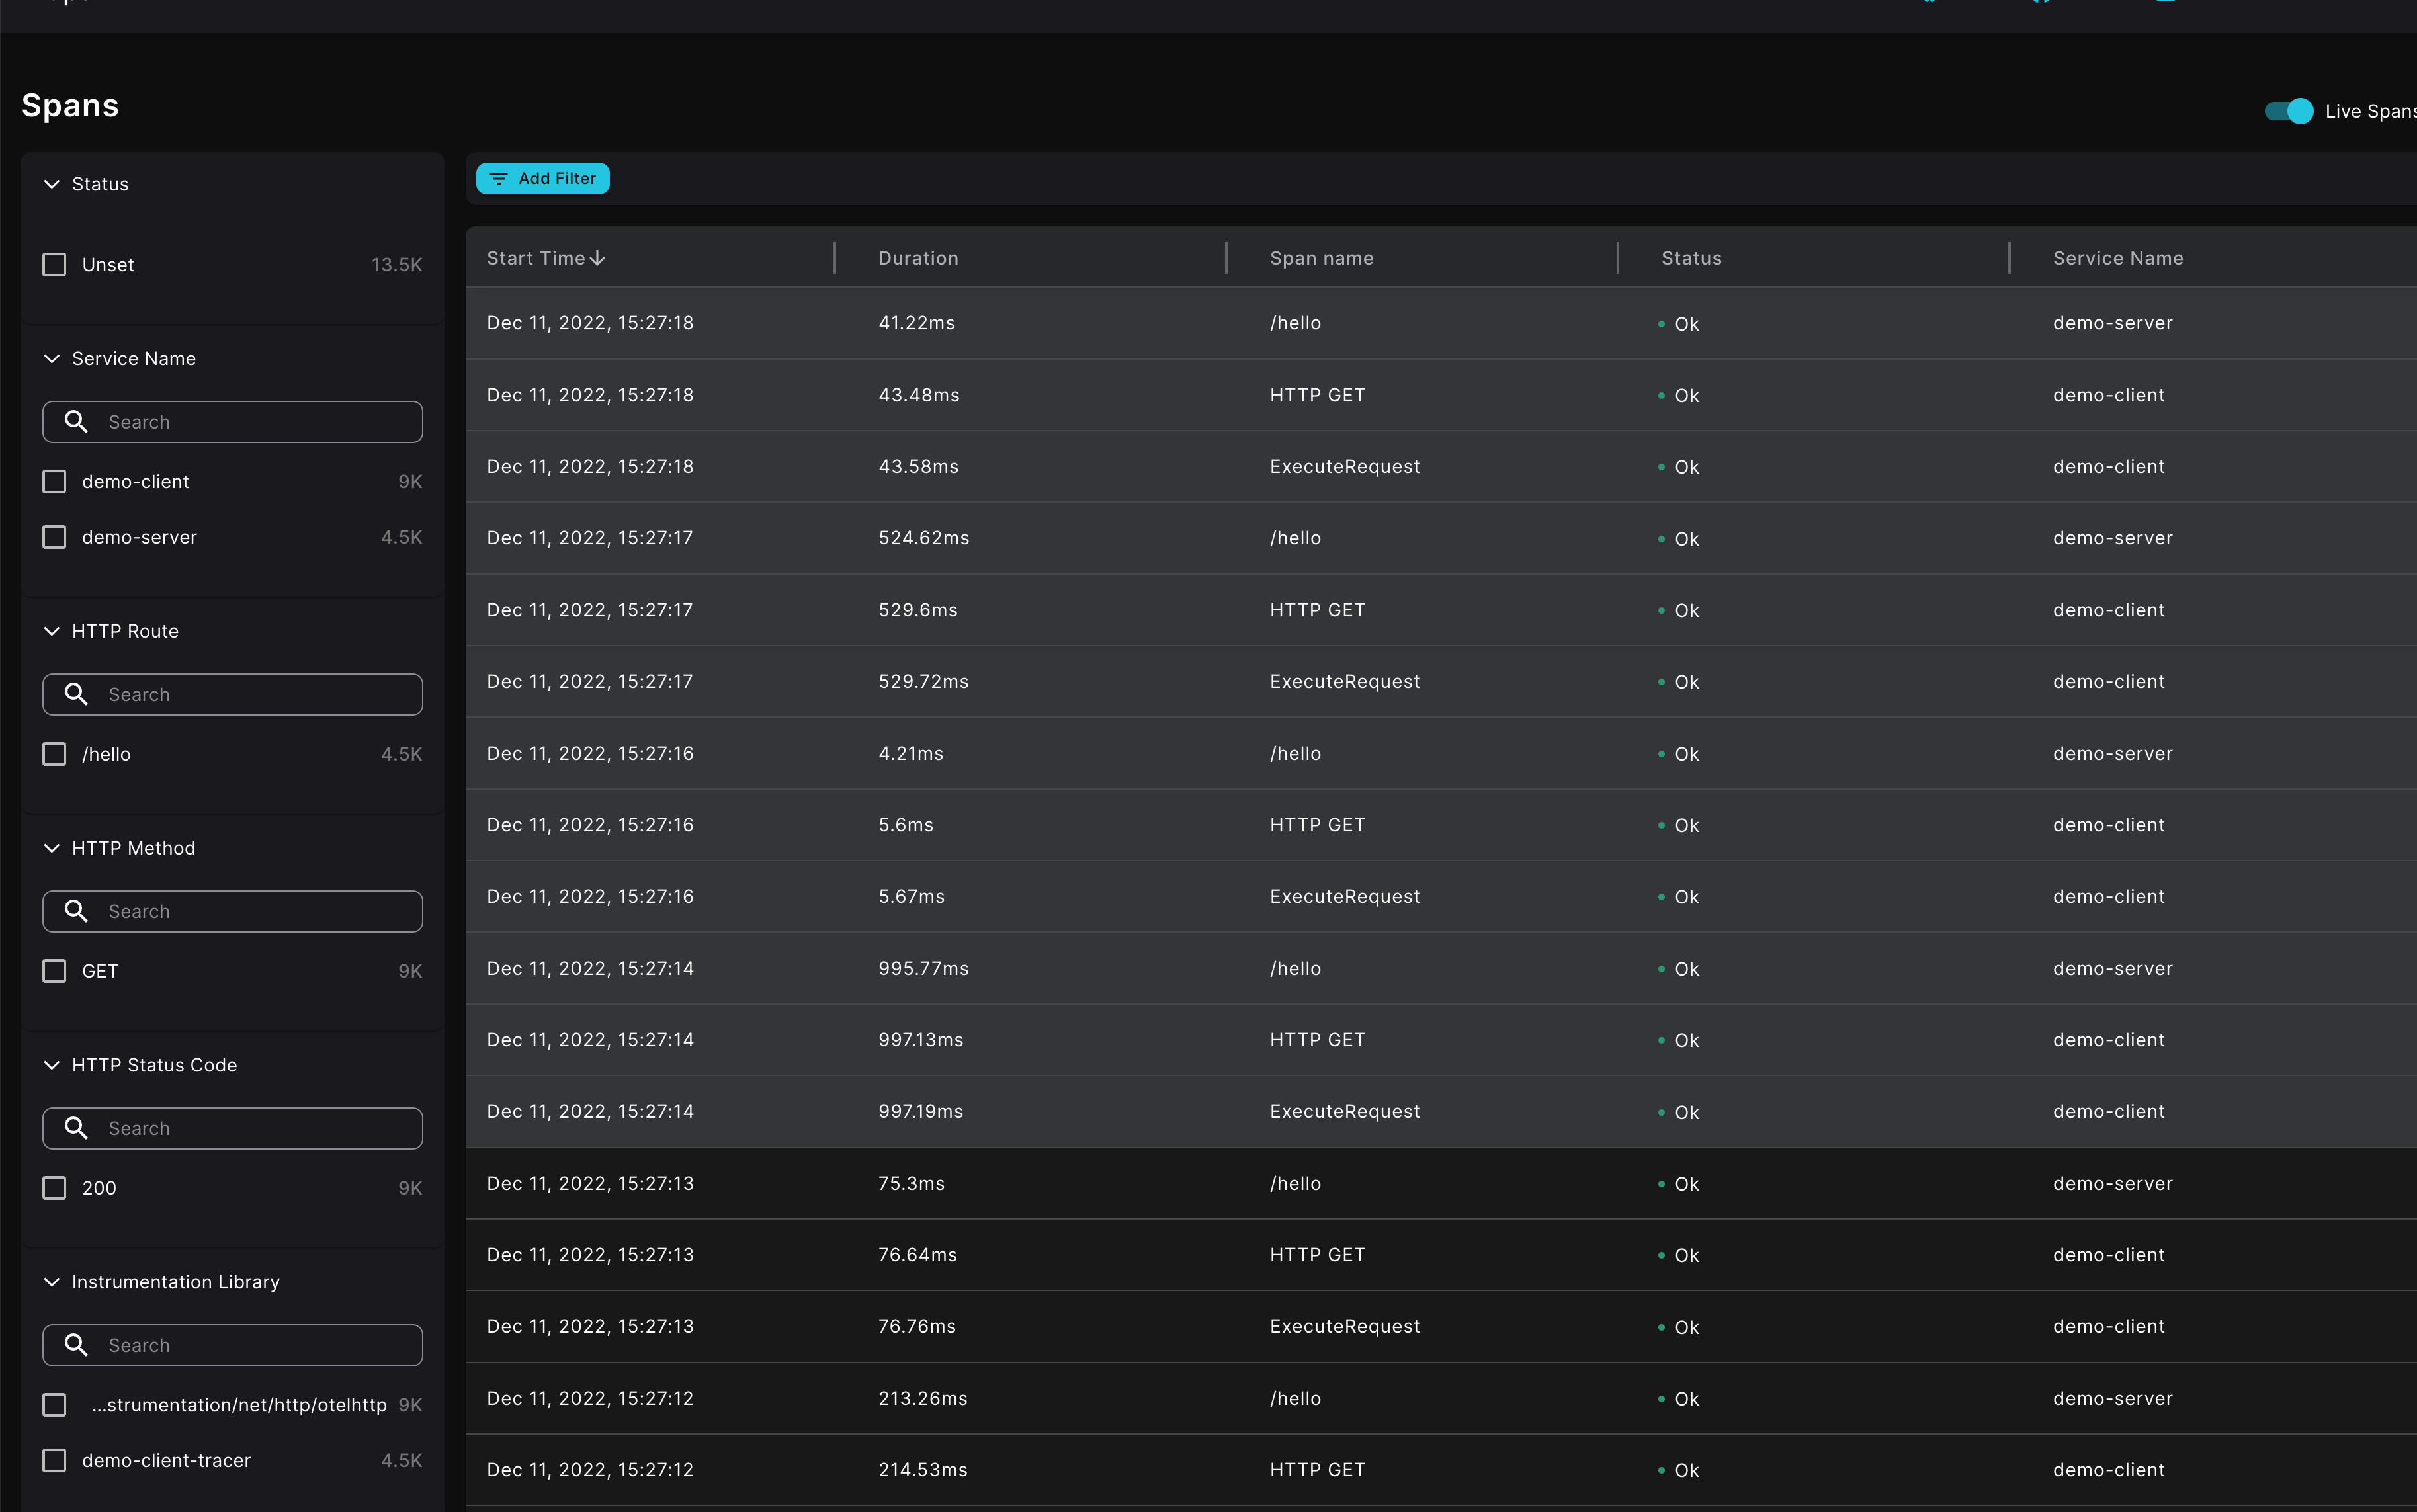Collapse the HTTP Route filter section
Screen dimensions: 2417x1512
click(x=52, y=631)
